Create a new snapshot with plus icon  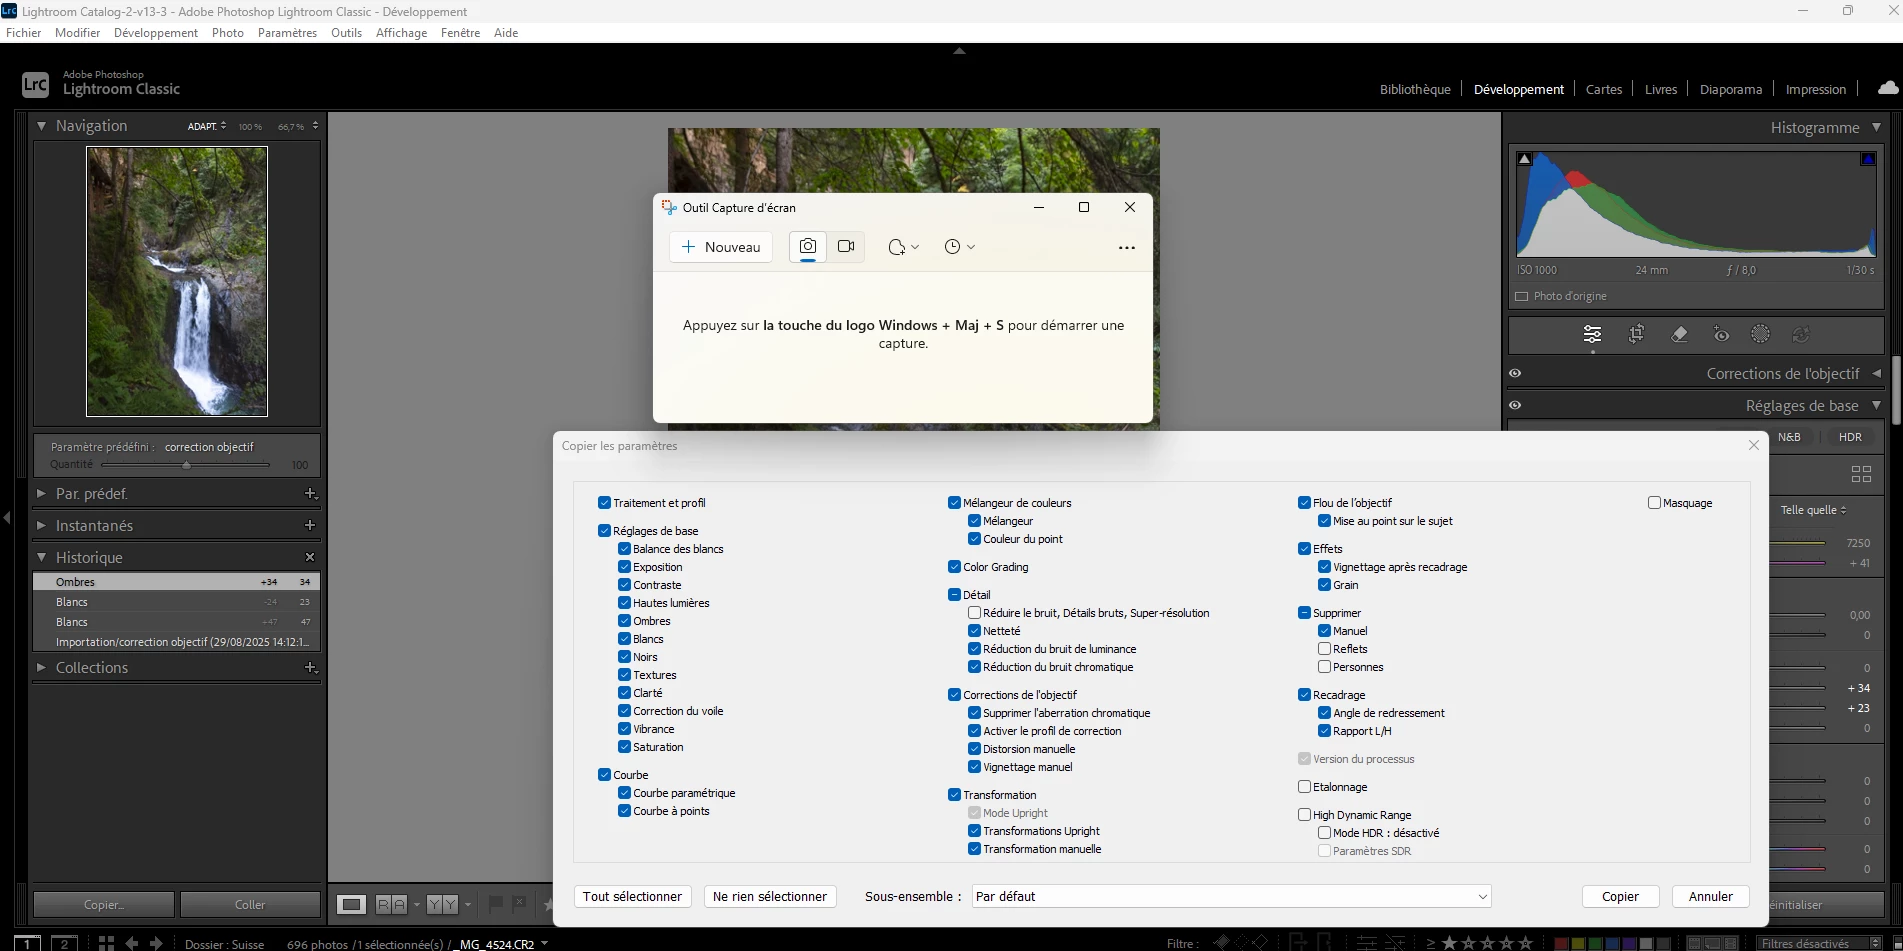310,526
